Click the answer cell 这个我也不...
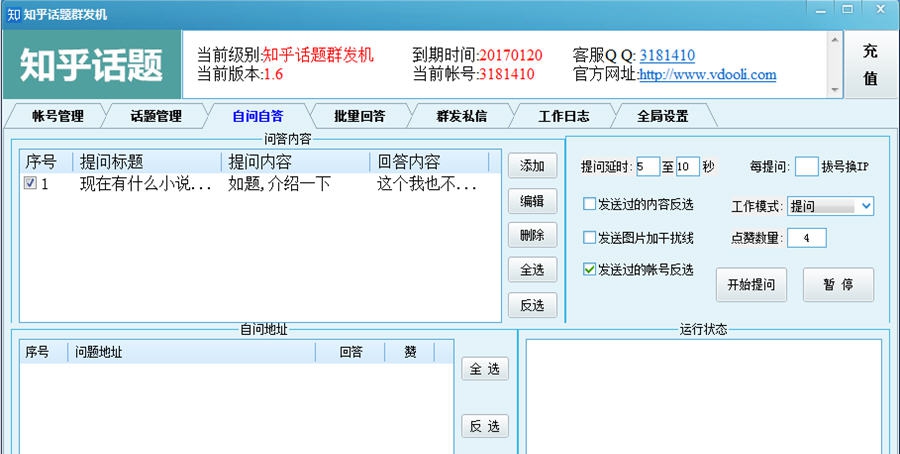The height and width of the screenshot is (454, 900). click(427, 184)
